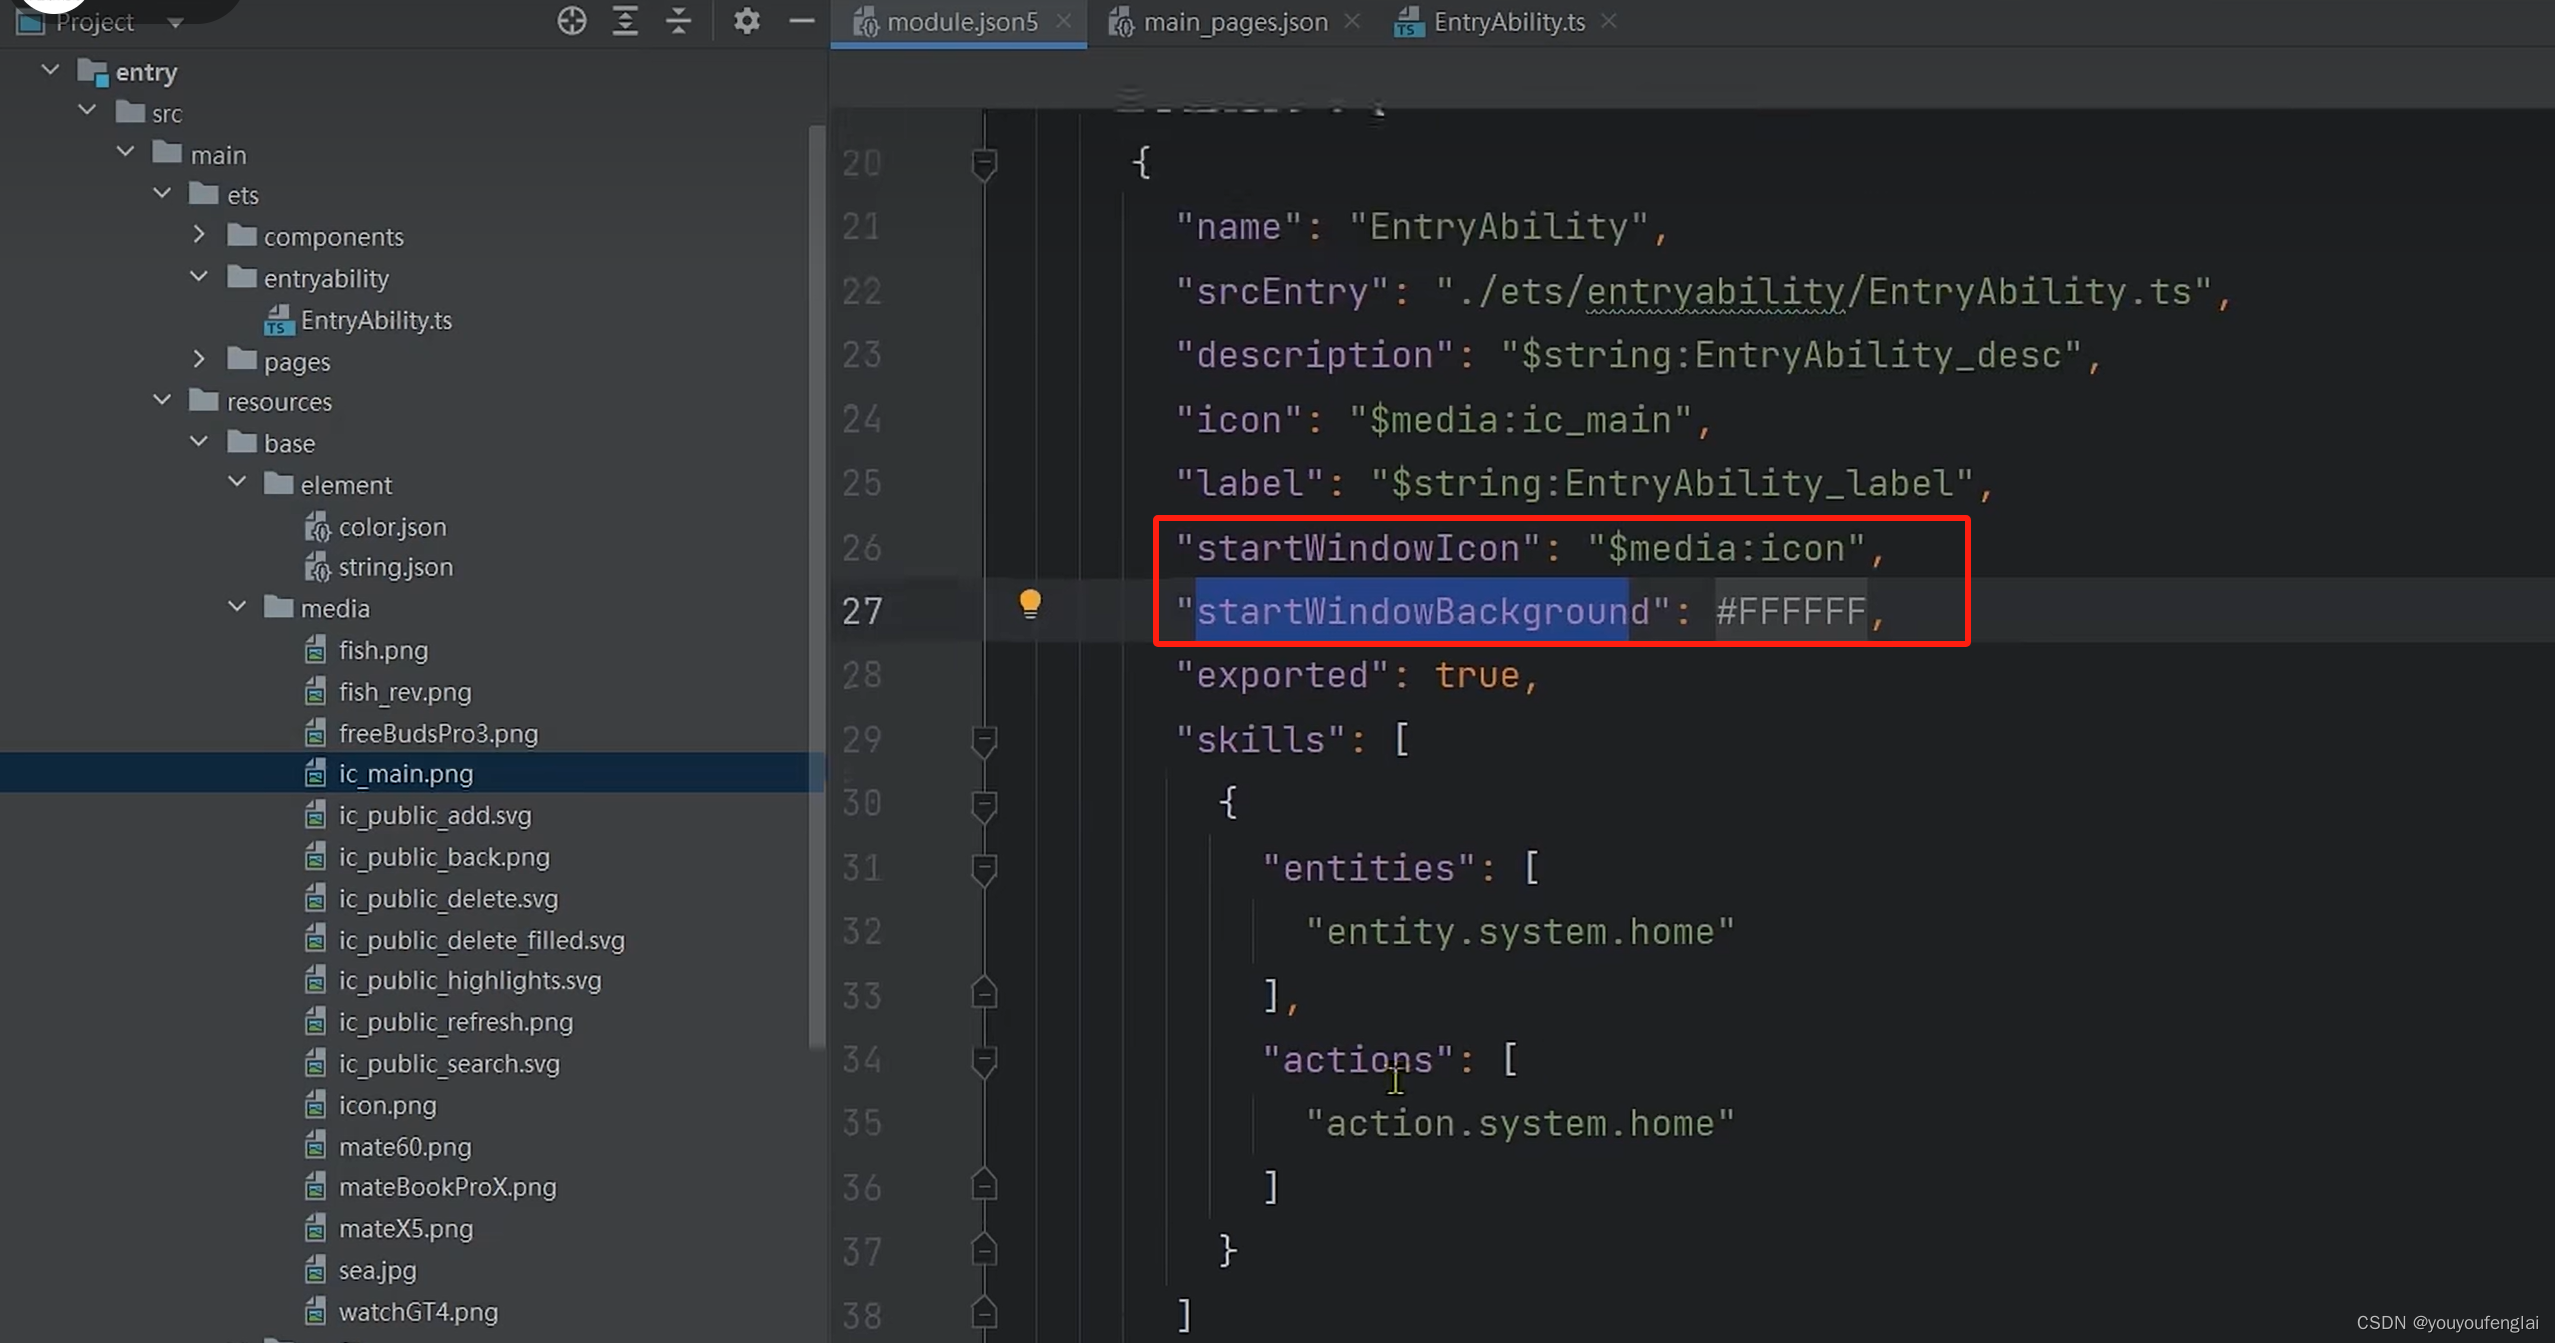The height and width of the screenshot is (1343, 2555).
Task: Close the main_pages.json tab
Action: pos(1351,20)
